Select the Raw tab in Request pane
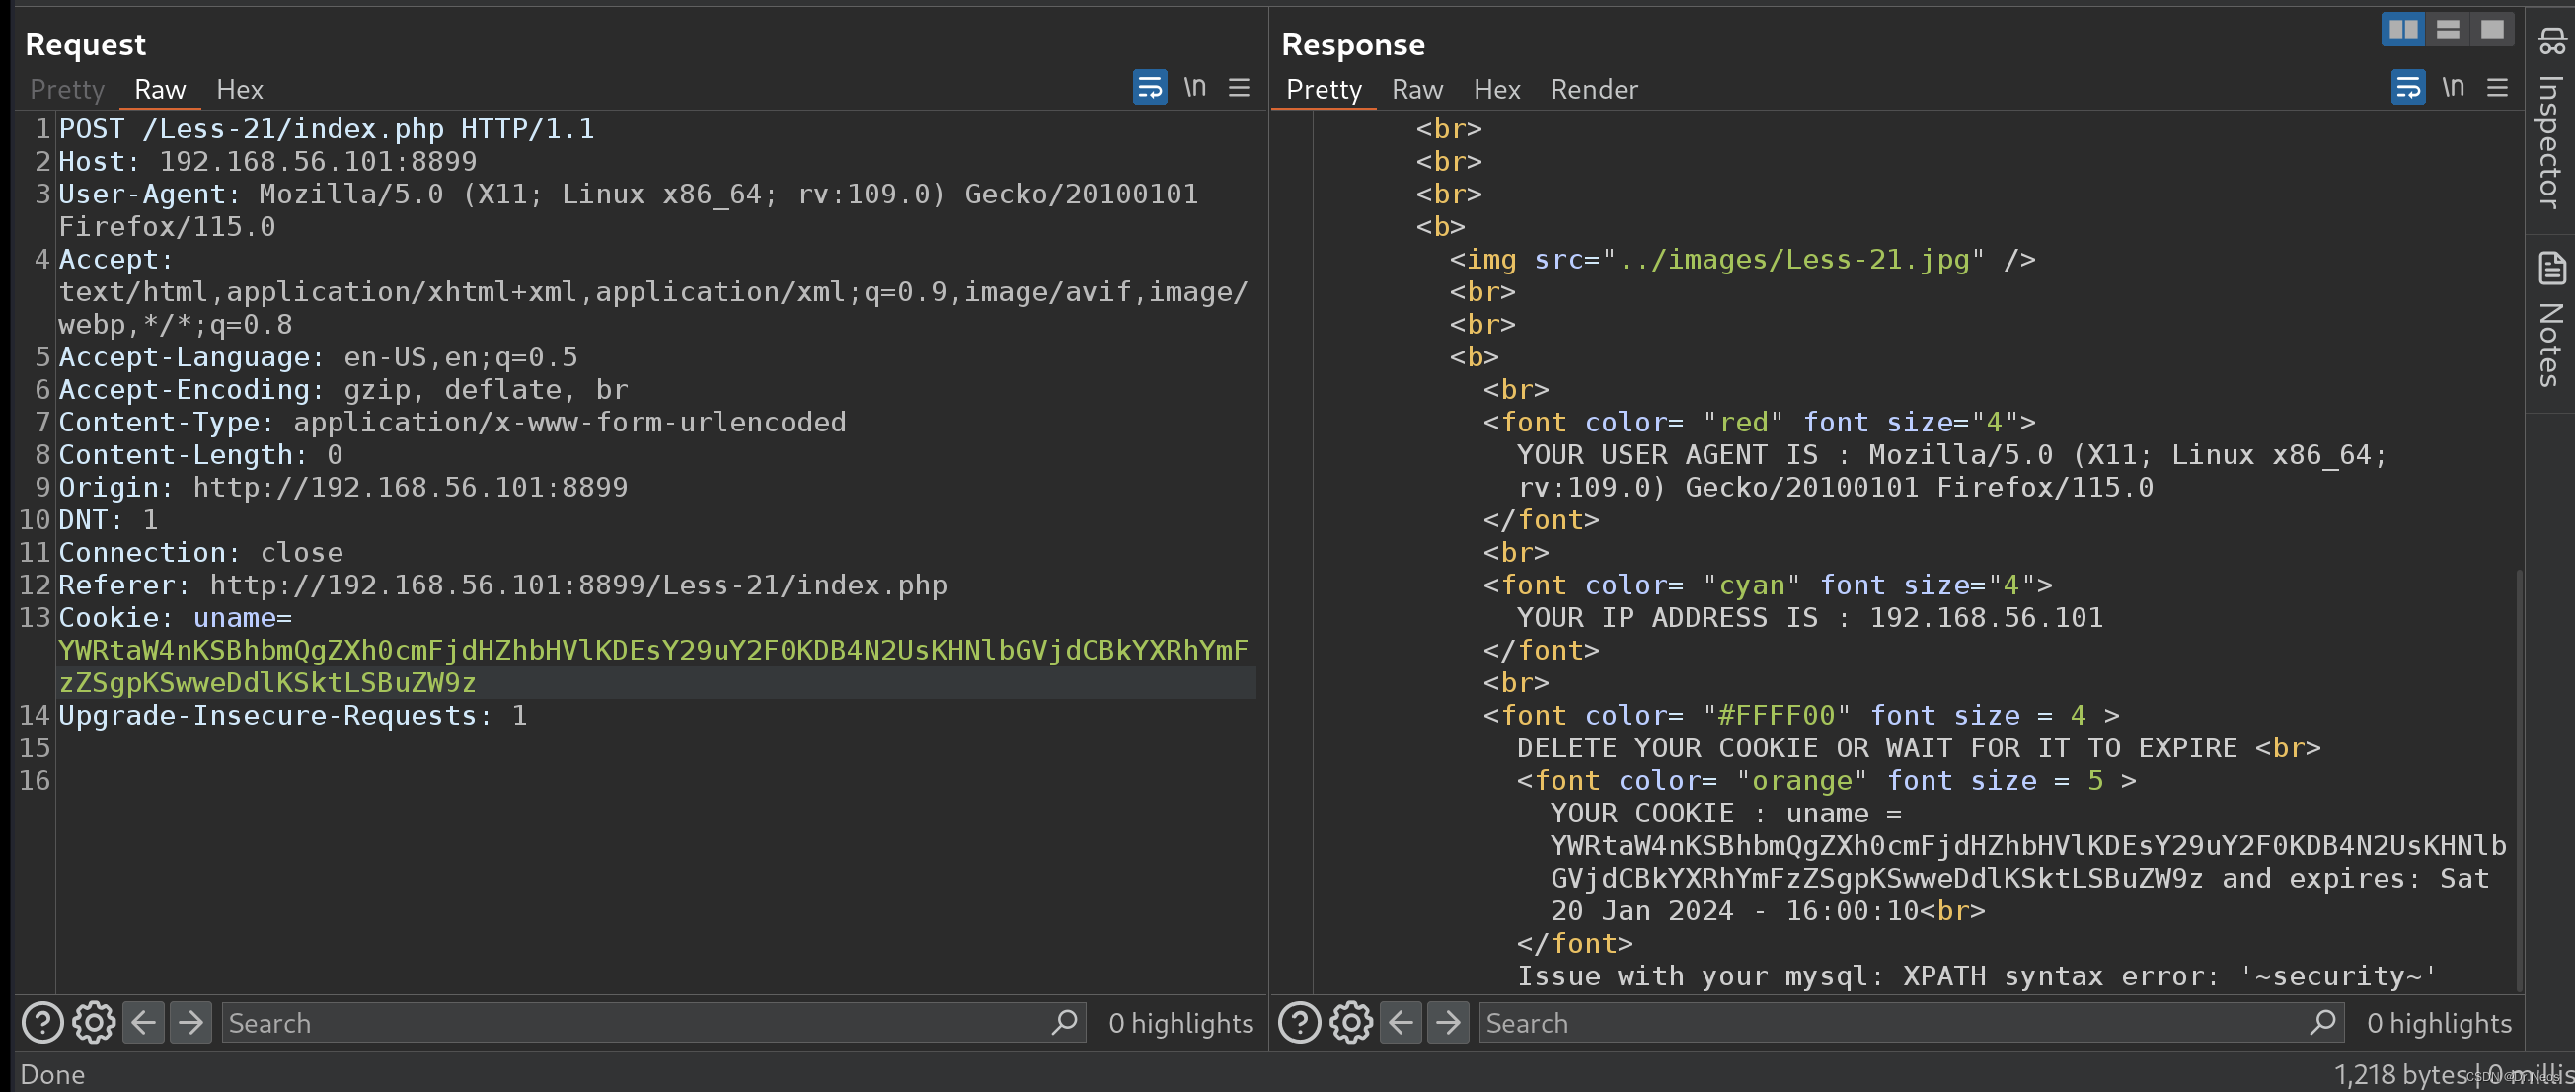Image resolution: width=2576 pixels, height=1092 pixels. [x=160, y=89]
